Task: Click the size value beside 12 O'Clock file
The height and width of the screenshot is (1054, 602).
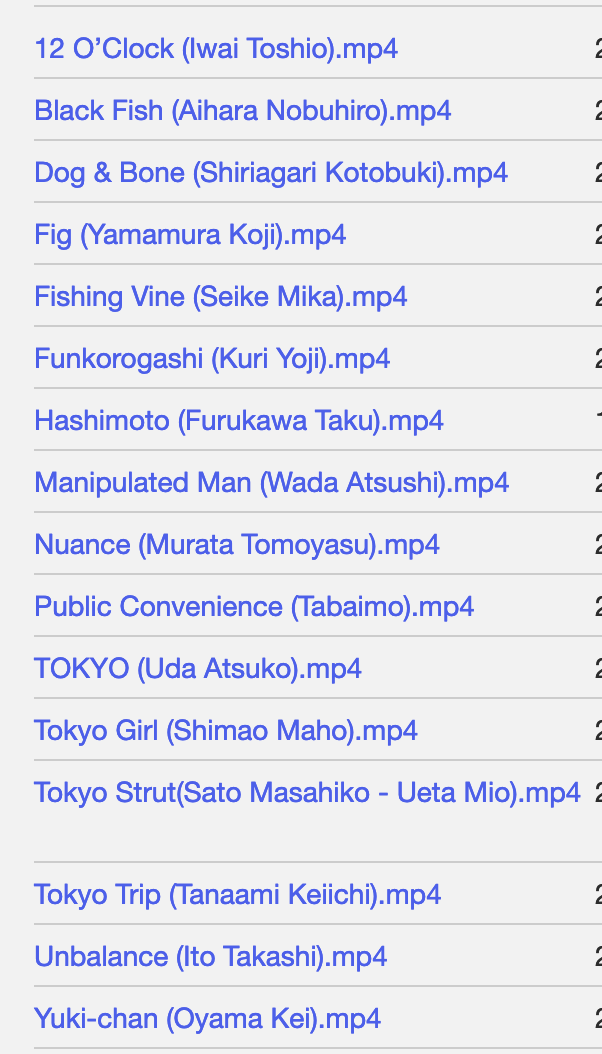Action: coord(598,49)
